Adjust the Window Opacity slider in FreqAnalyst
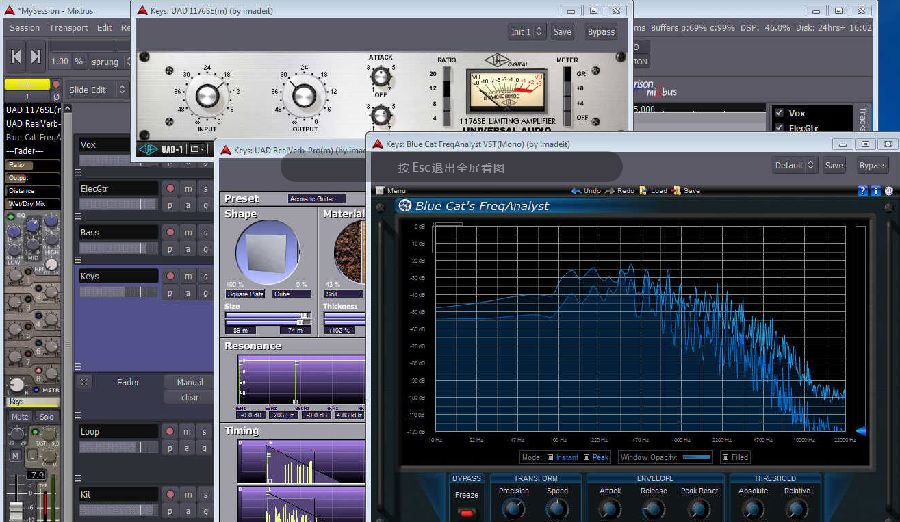 pos(696,457)
